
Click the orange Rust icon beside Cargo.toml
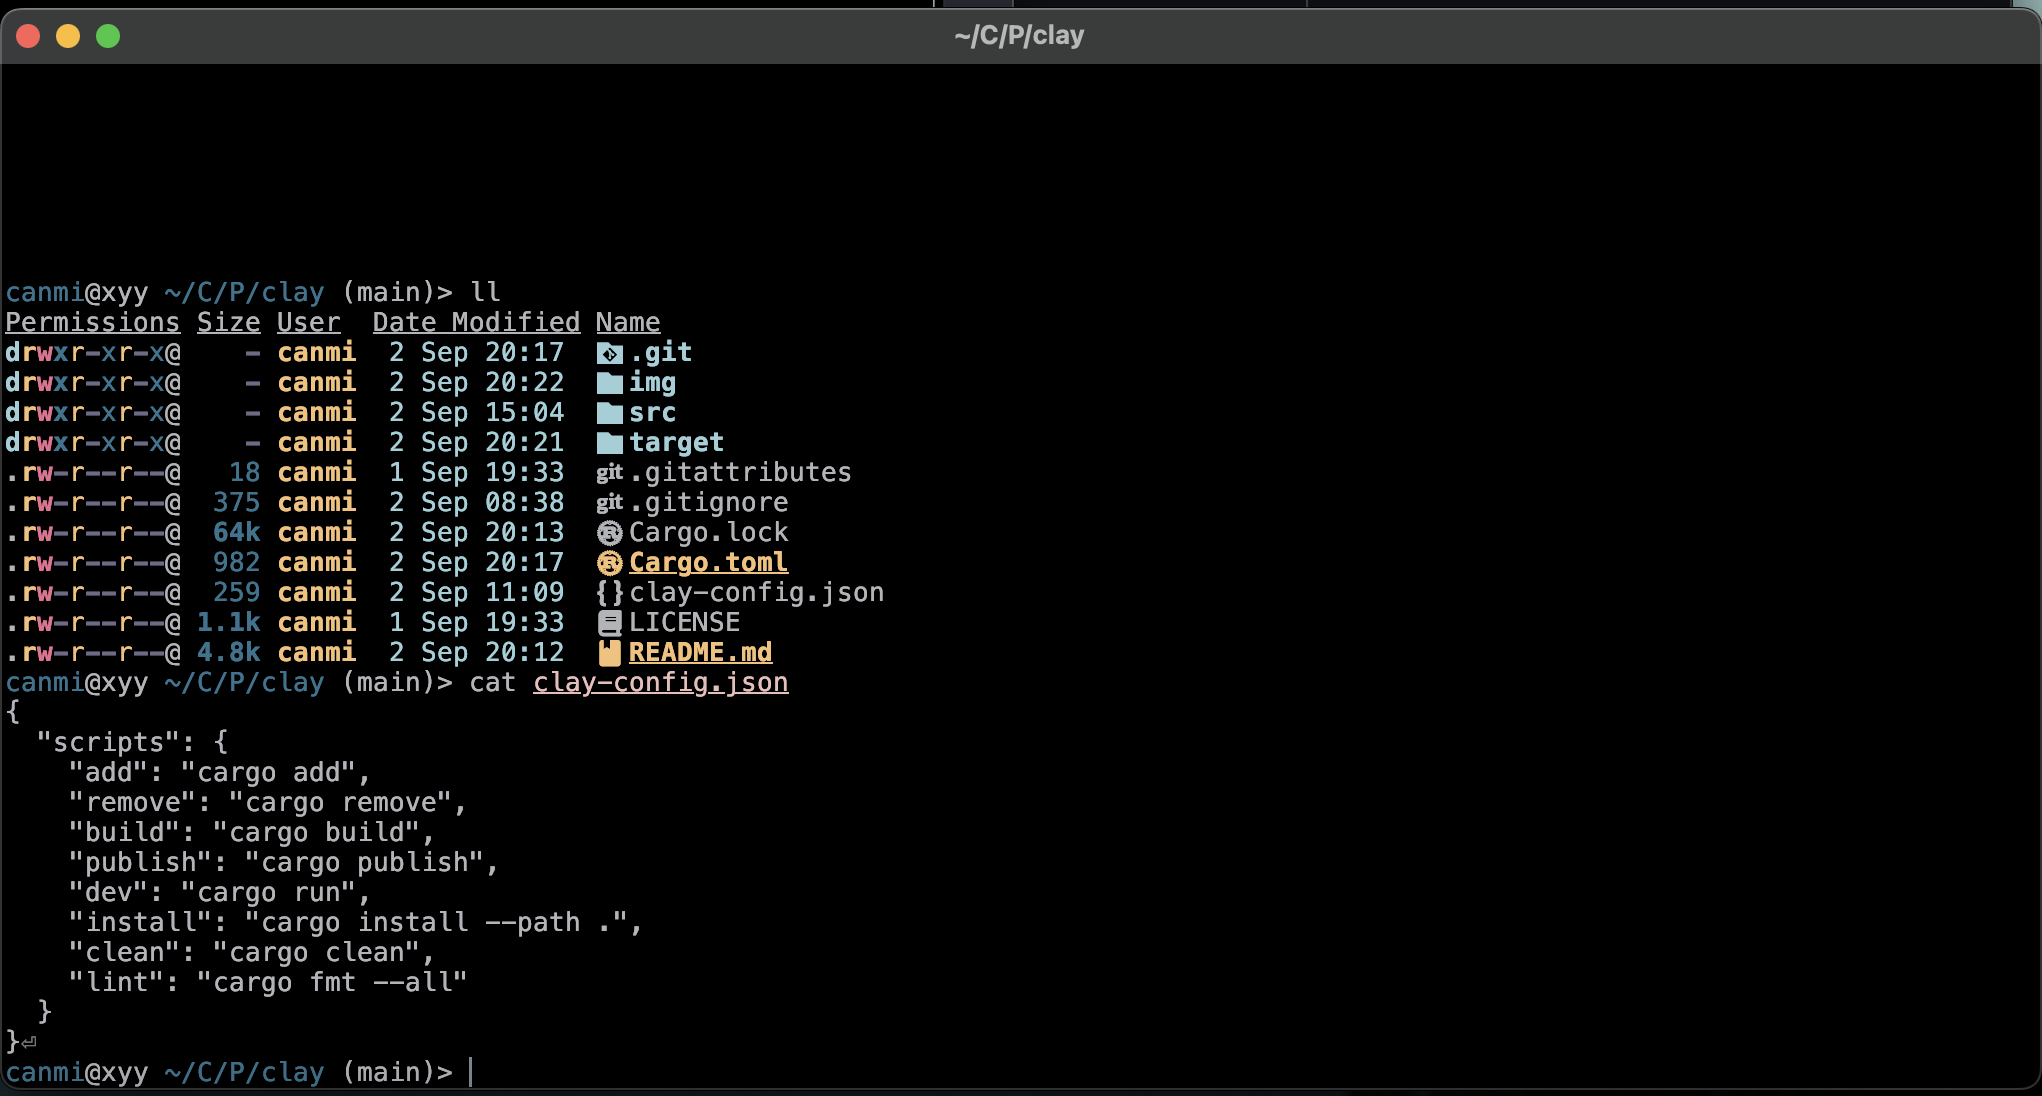609,563
